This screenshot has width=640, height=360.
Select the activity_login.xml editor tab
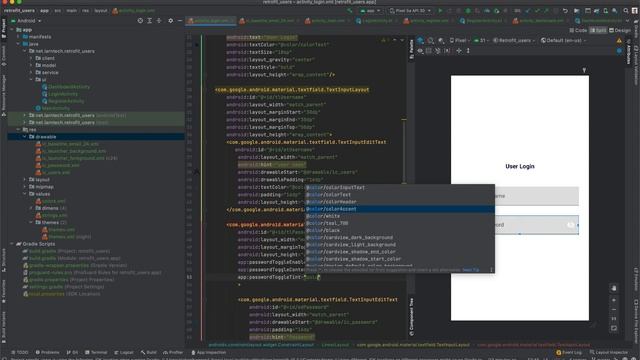coord(211,21)
